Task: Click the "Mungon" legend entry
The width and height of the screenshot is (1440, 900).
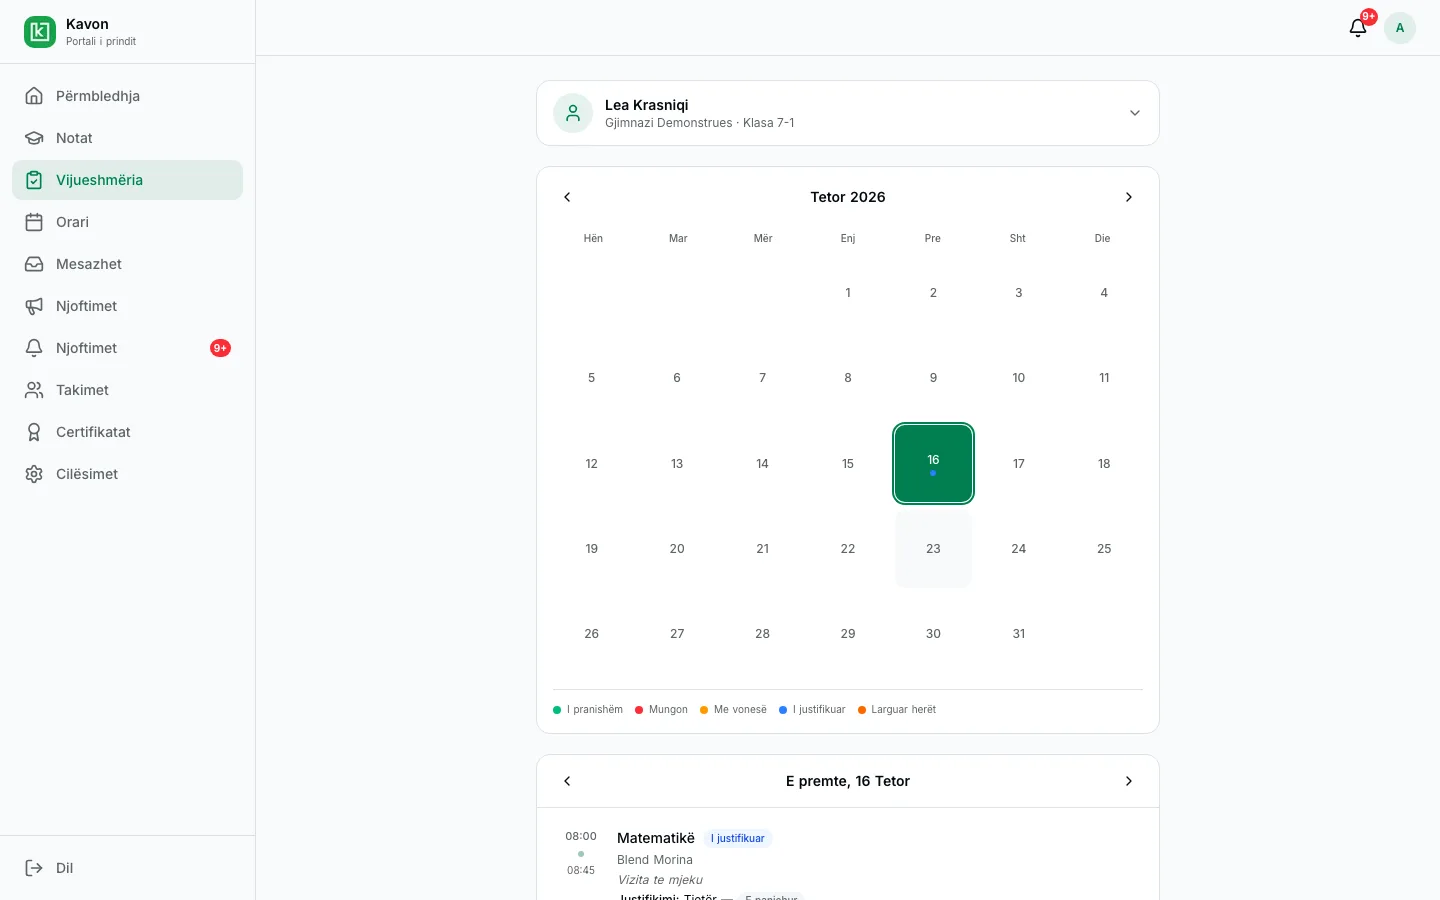Action: coord(661,710)
